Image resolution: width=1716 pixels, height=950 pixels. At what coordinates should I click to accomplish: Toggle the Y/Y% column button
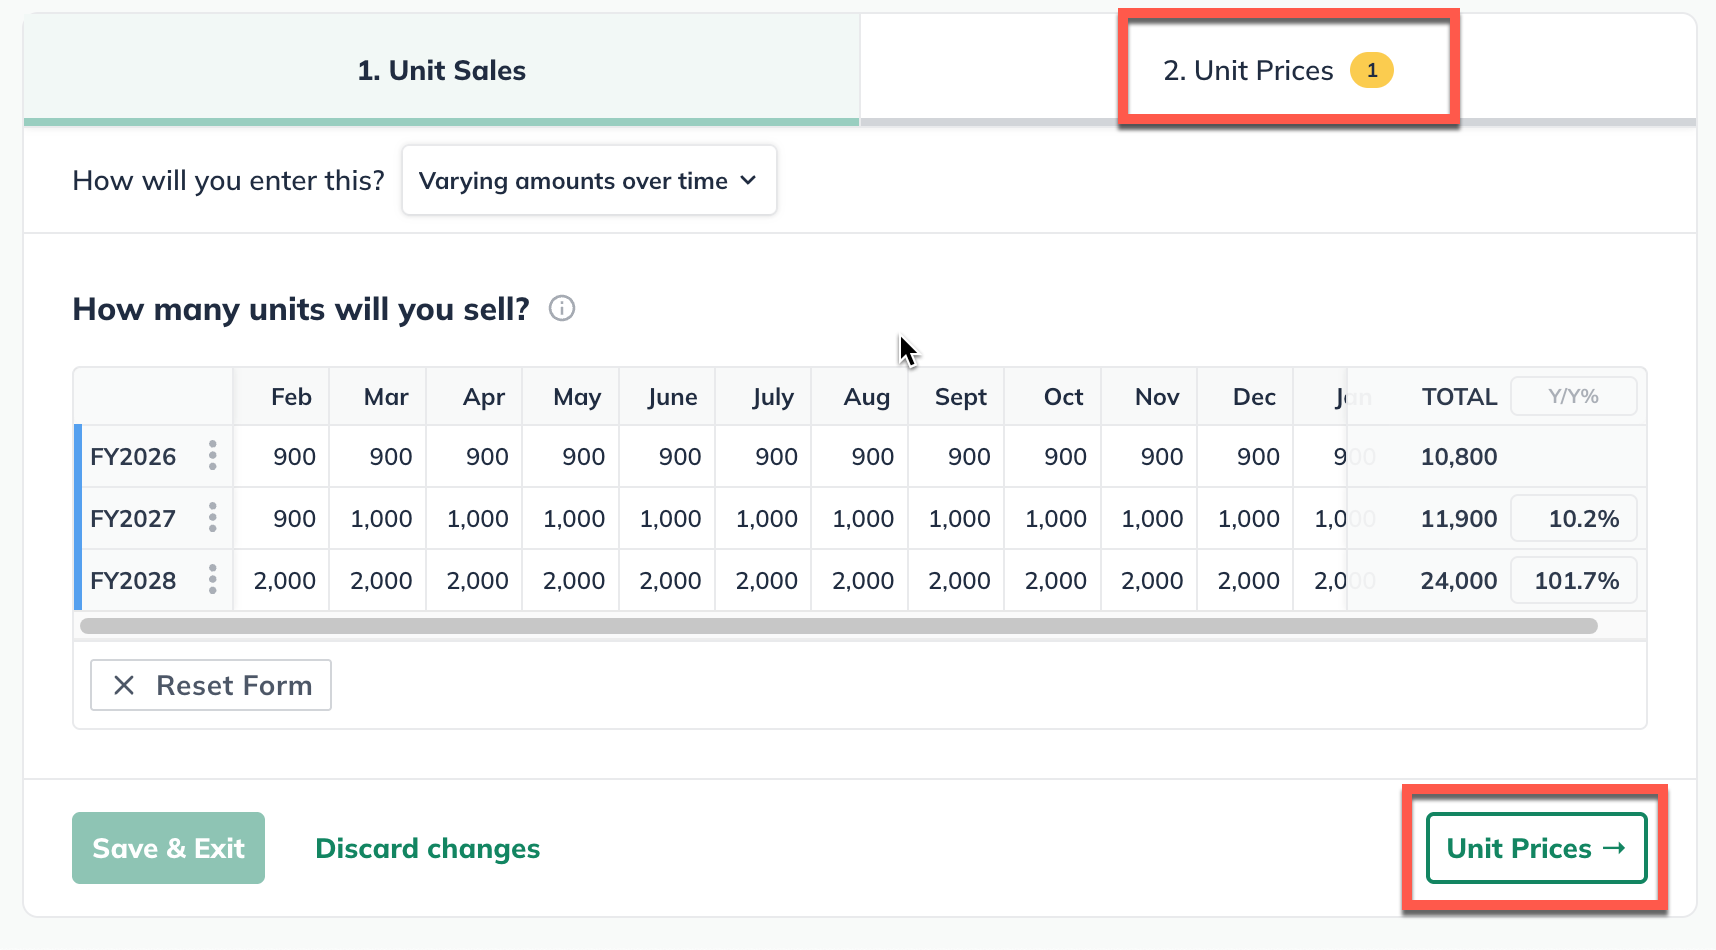click(1573, 396)
